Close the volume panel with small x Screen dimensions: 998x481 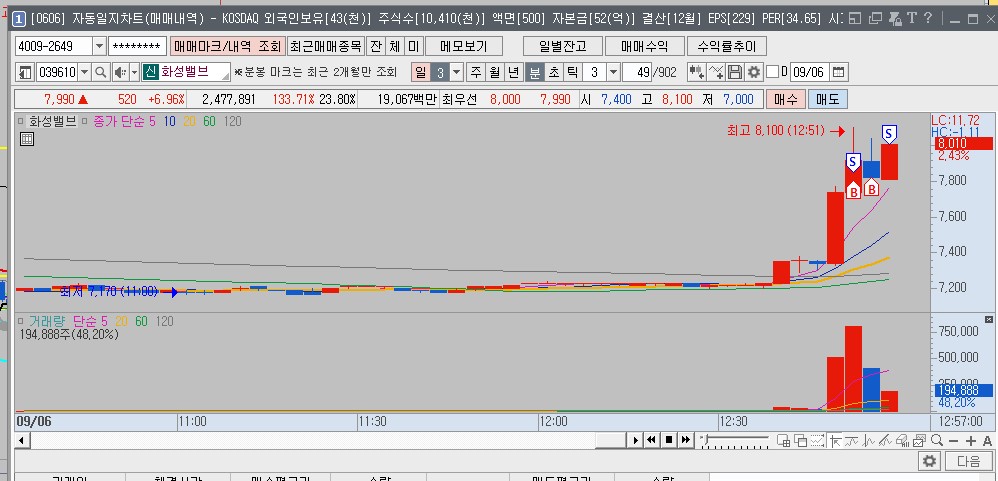(989, 319)
